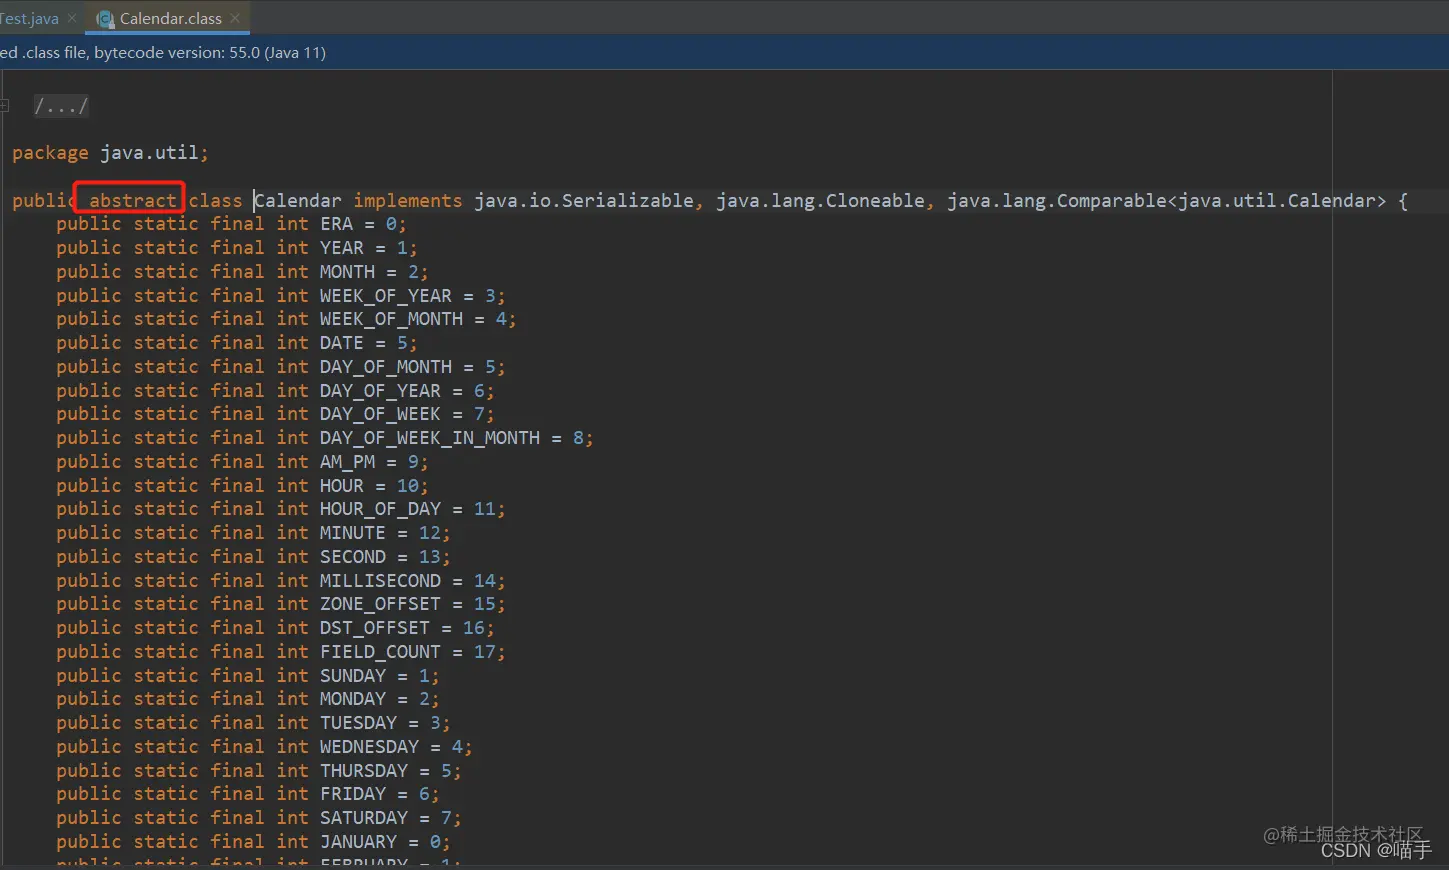Click the MONDAY constant
Image resolution: width=1449 pixels, height=870 pixels.
[x=353, y=699]
